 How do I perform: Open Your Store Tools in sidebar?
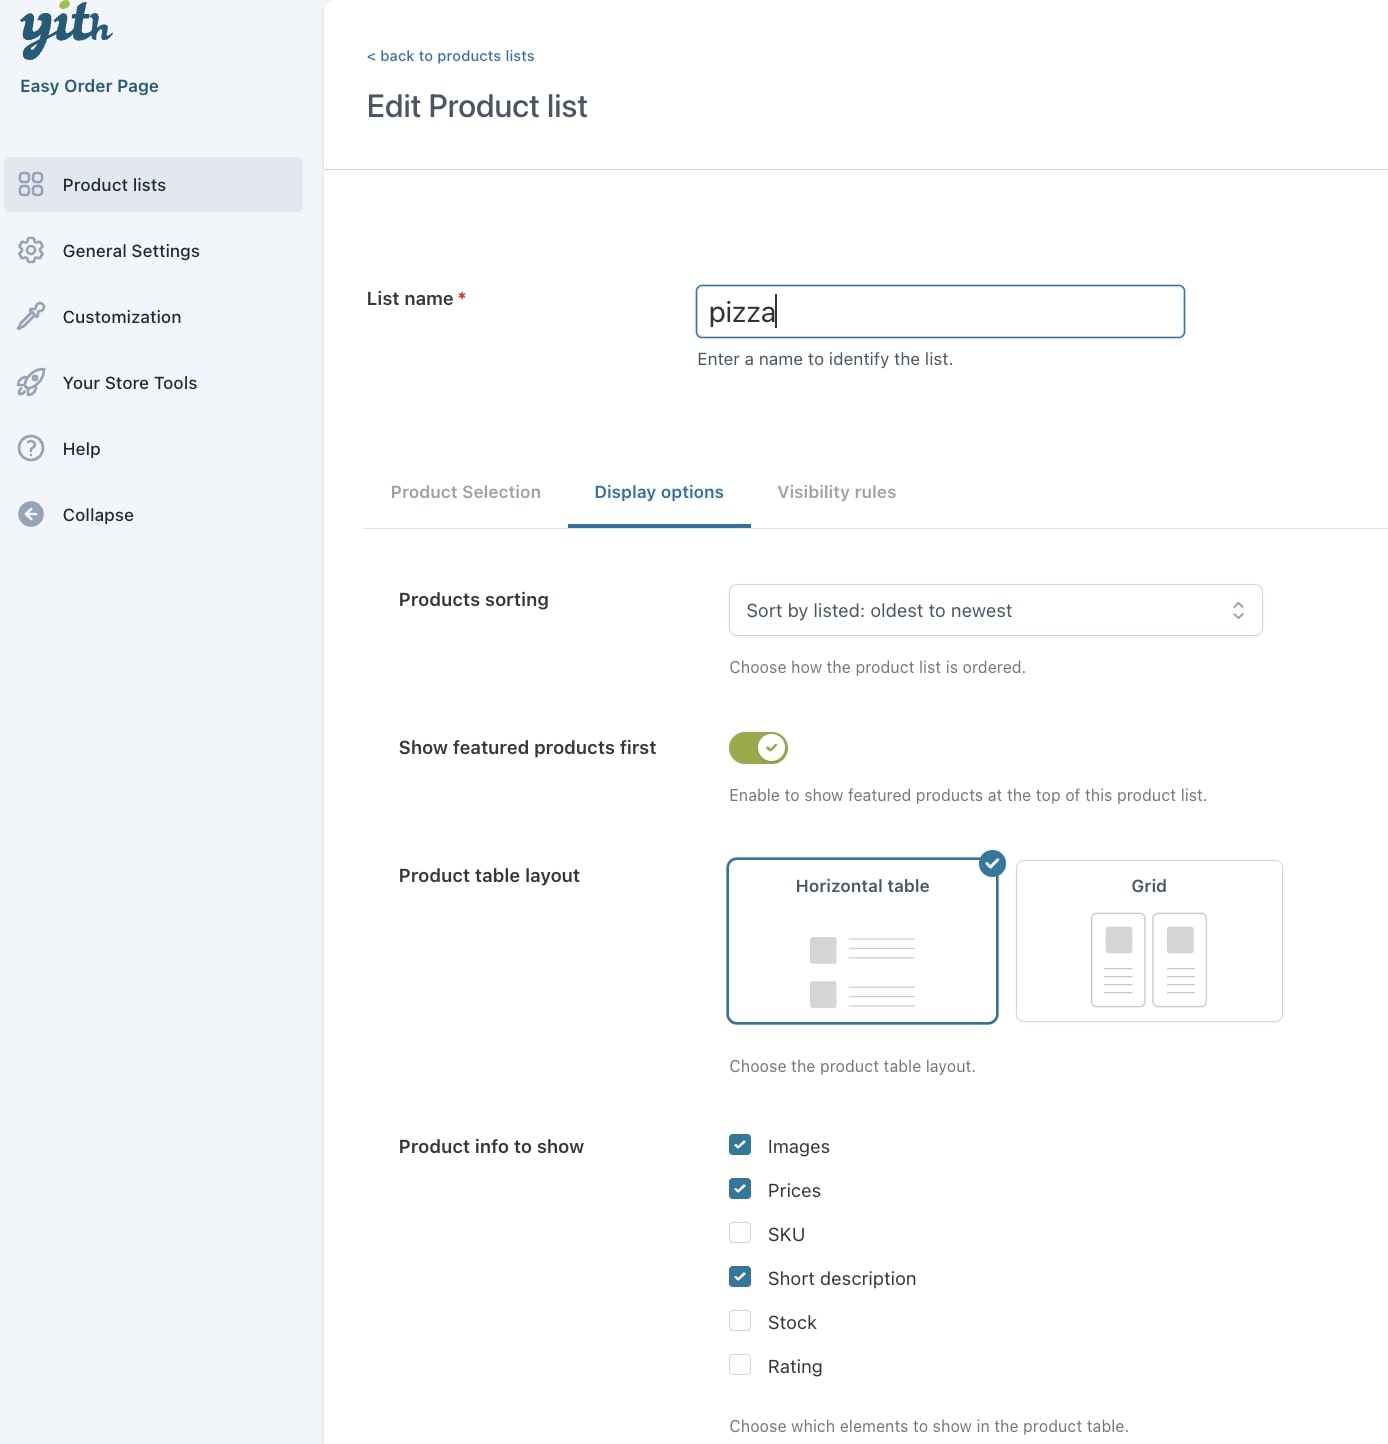point(153,382)
